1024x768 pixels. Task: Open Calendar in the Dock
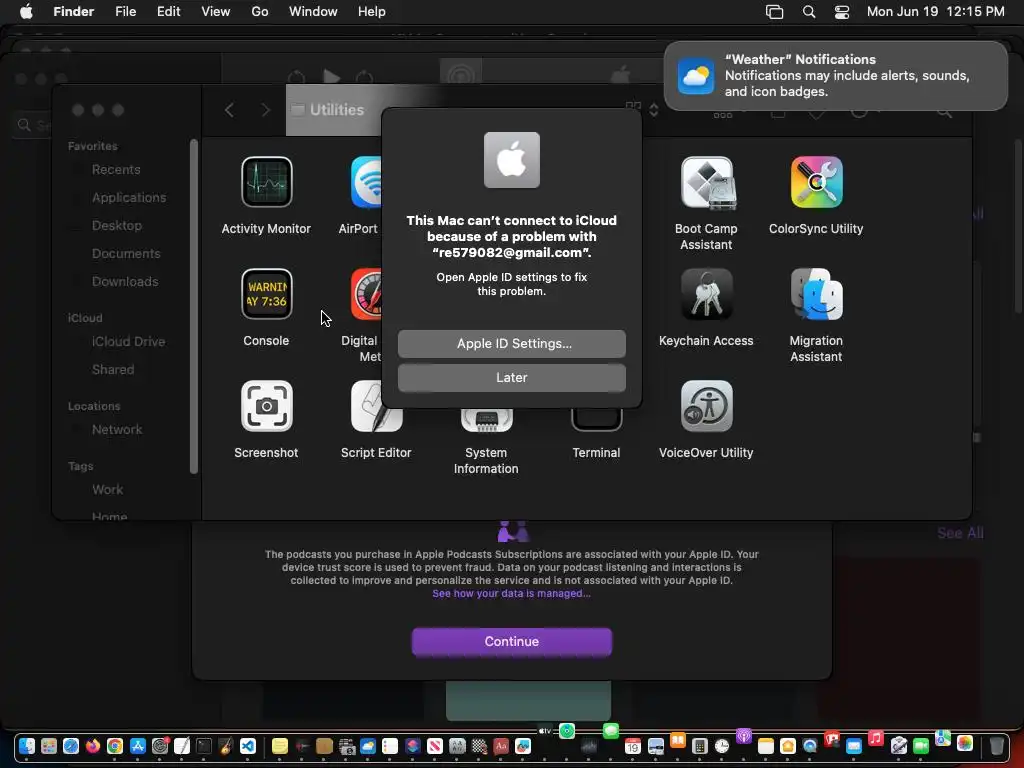coord(633,746)
